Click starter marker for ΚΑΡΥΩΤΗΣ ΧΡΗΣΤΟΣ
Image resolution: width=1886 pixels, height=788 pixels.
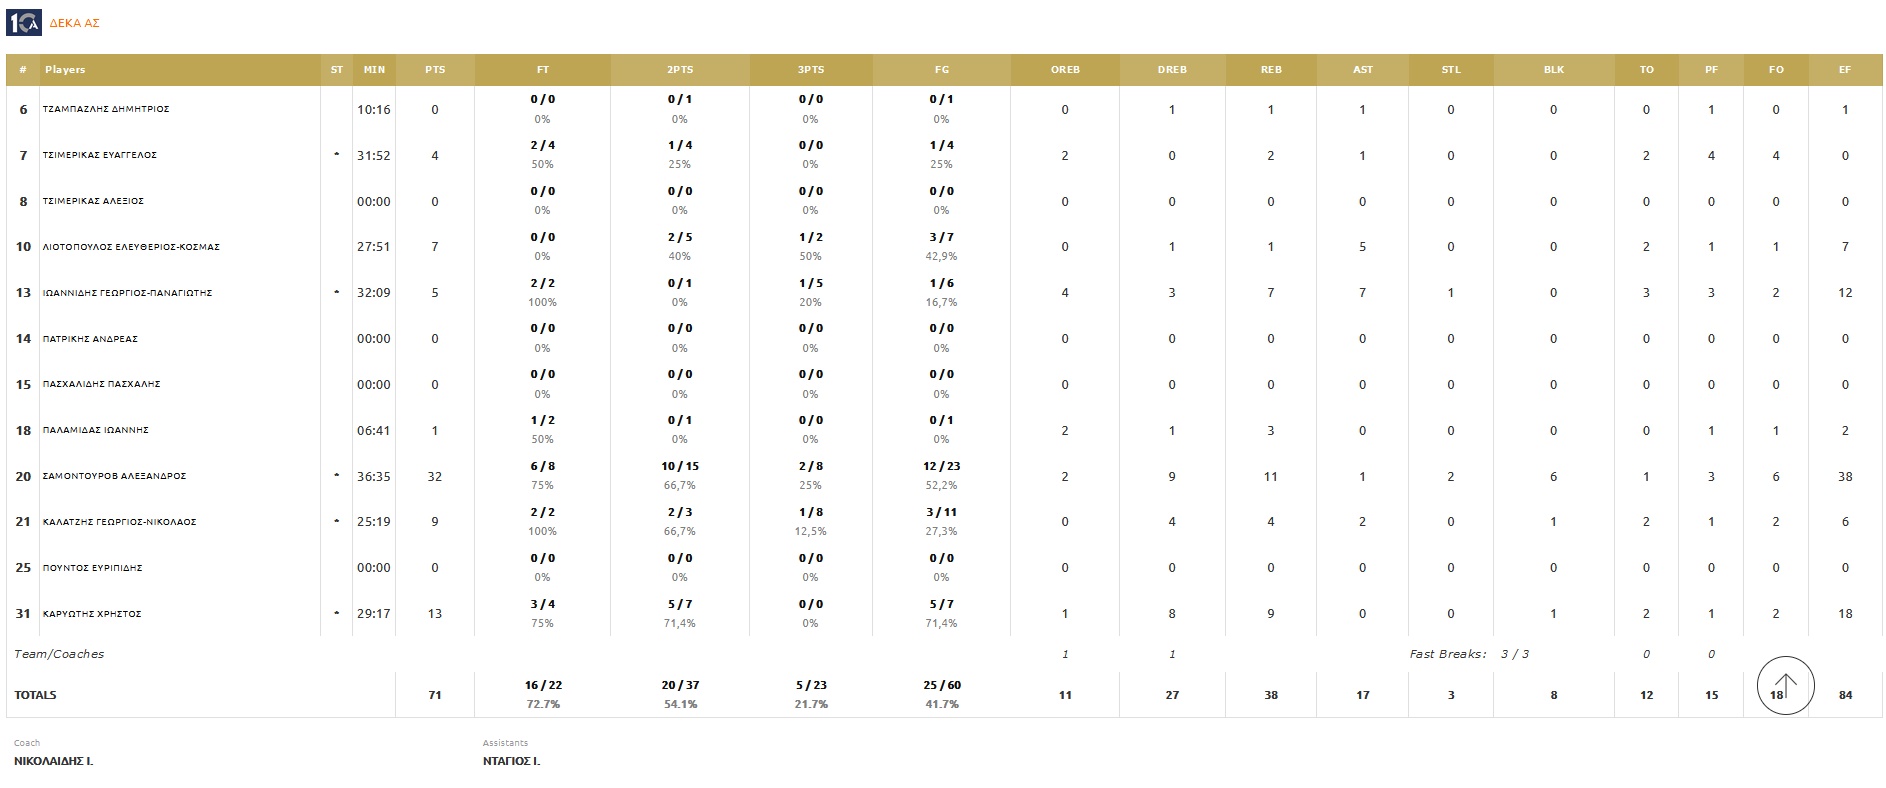pyautogui.click(x=336, y=613)
